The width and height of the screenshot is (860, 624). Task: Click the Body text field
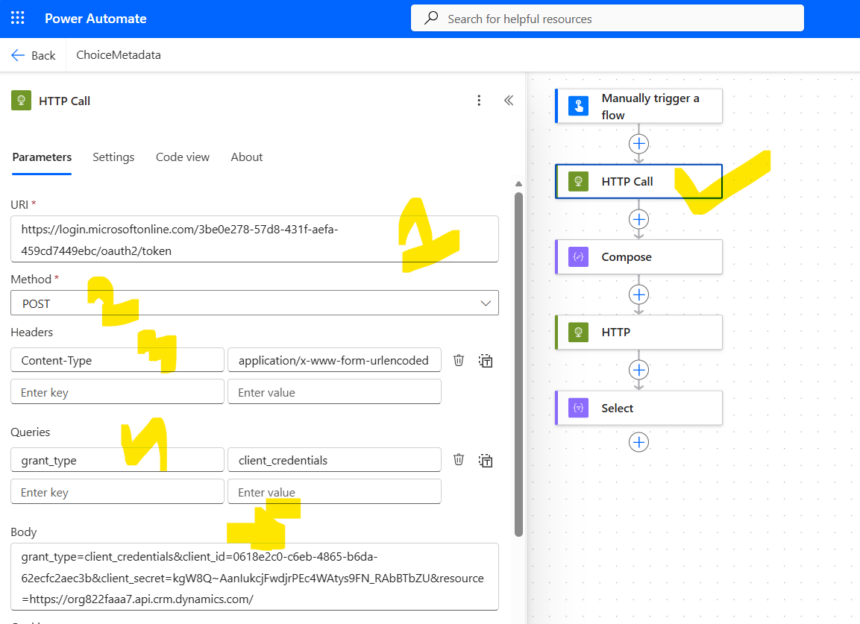click(x=254, y=576)
